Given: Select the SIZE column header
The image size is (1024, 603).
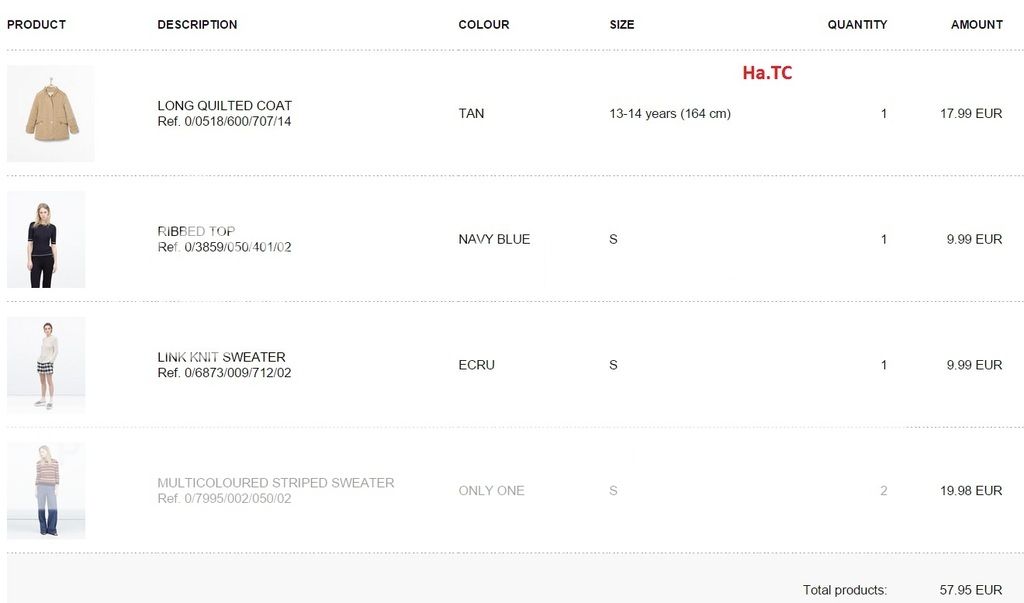Looking at the screenshot, I should pos(621,24).
